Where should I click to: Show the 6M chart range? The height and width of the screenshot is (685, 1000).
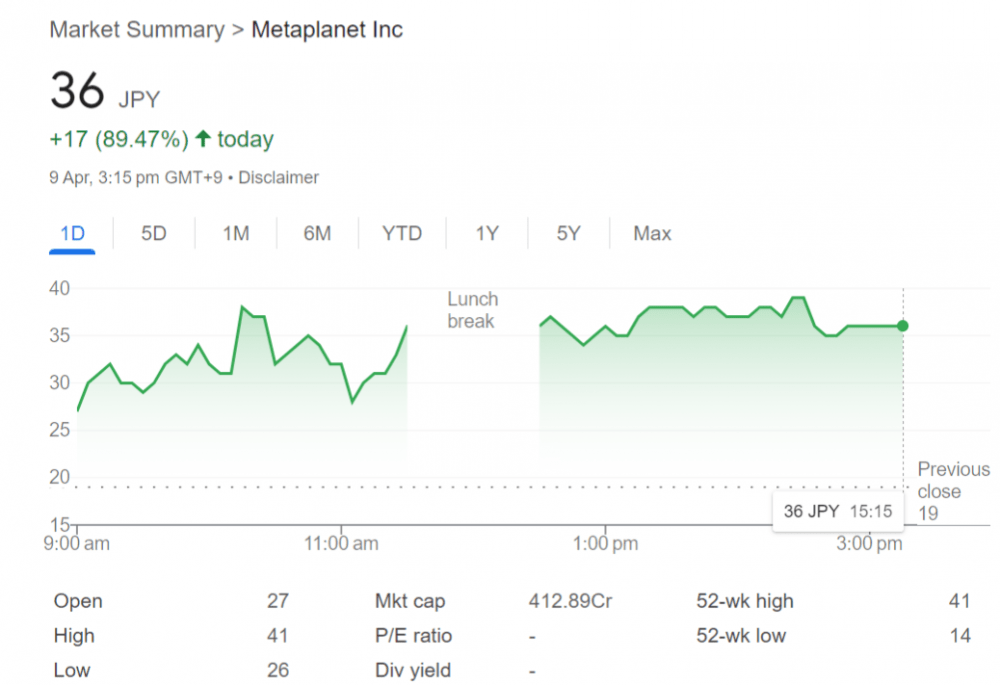(317, 233)
